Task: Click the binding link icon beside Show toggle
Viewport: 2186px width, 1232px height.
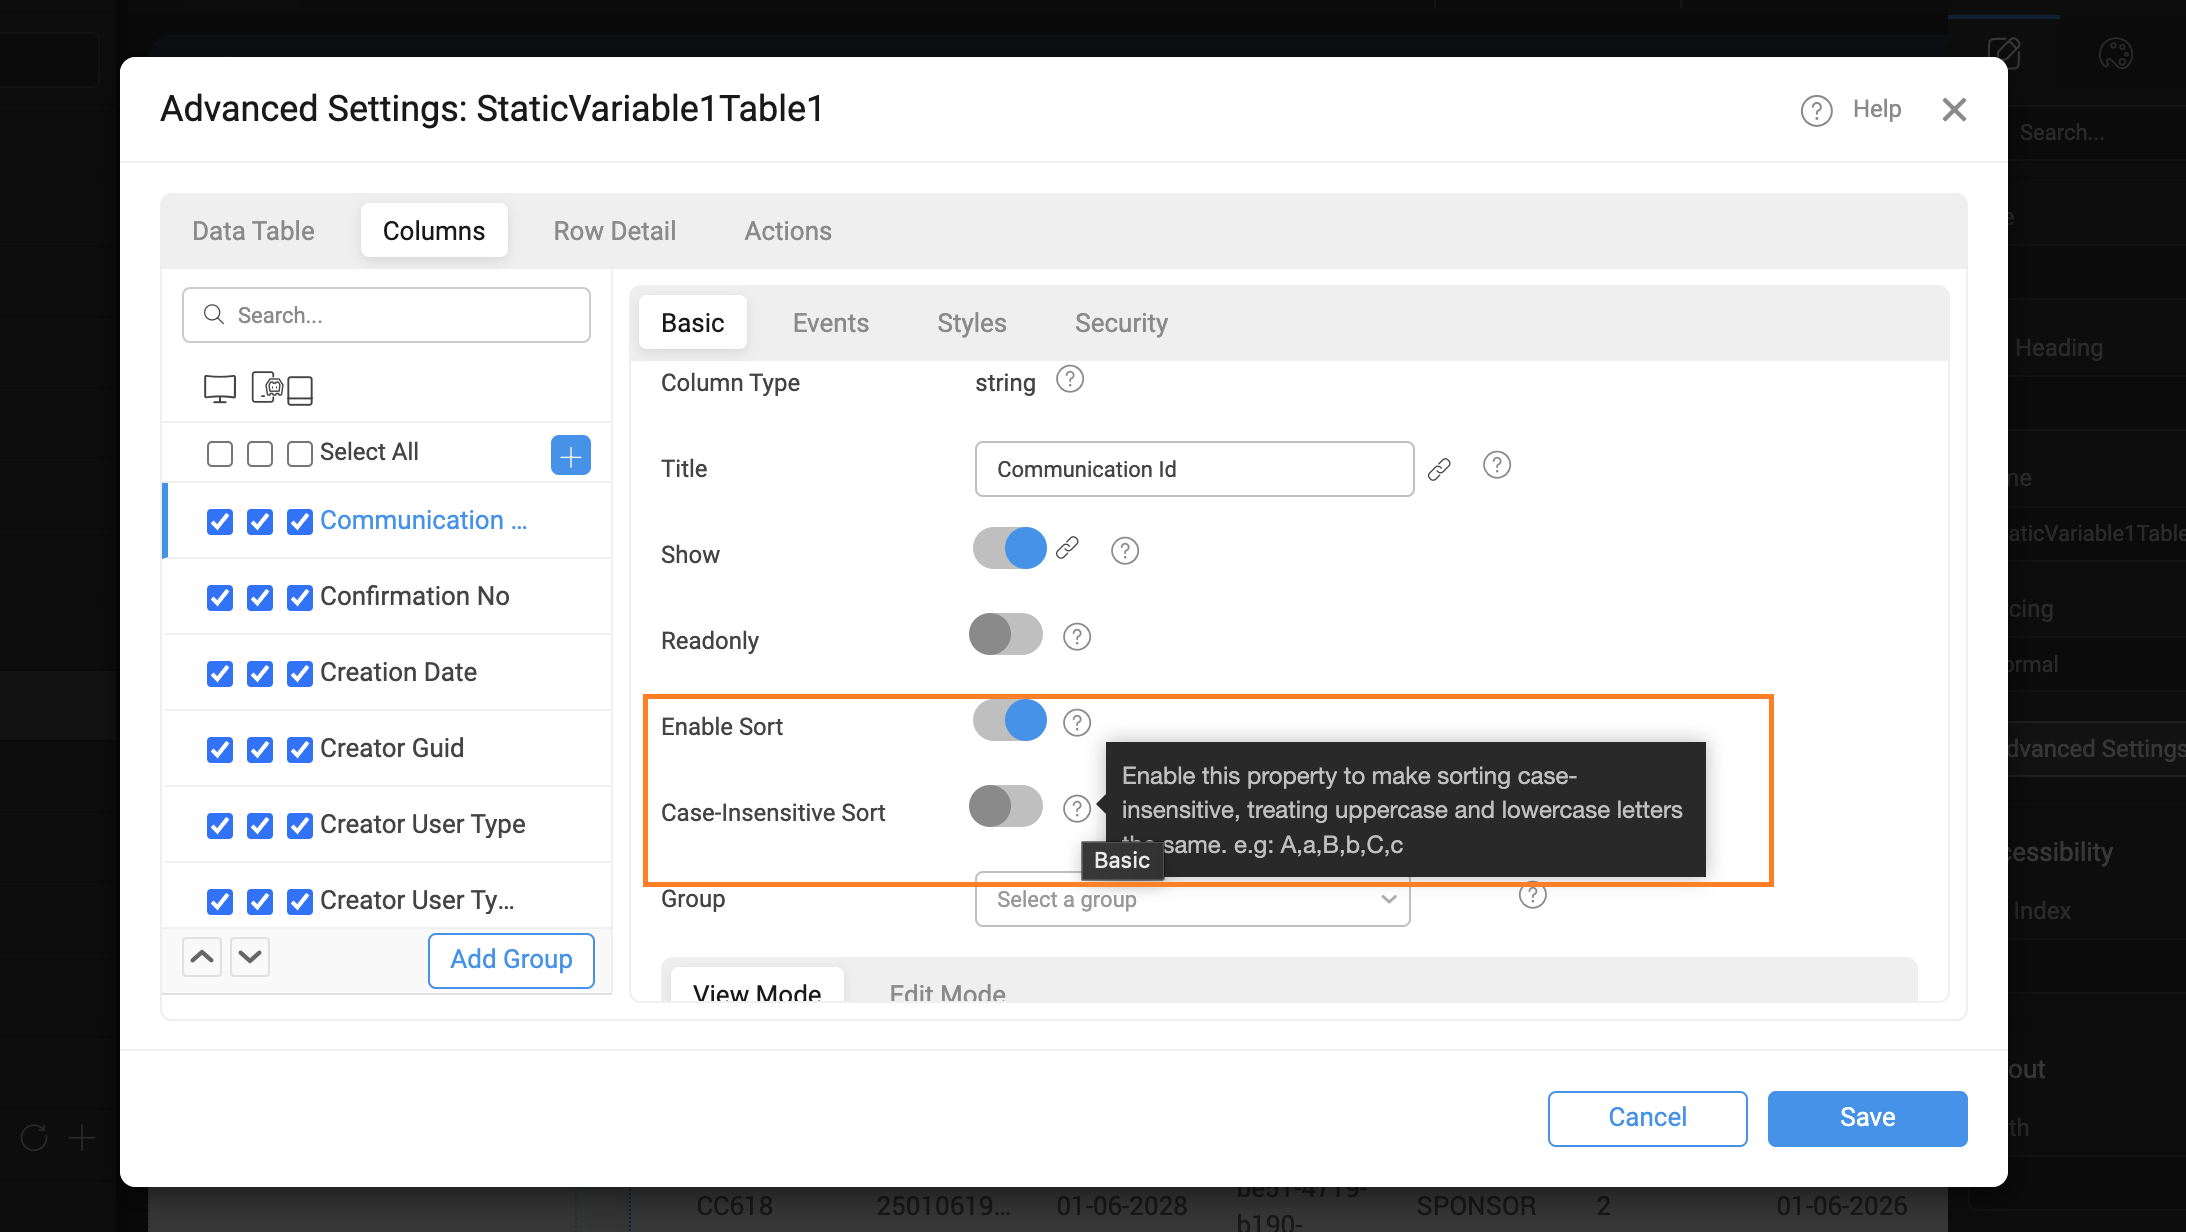Action: 1068,548
